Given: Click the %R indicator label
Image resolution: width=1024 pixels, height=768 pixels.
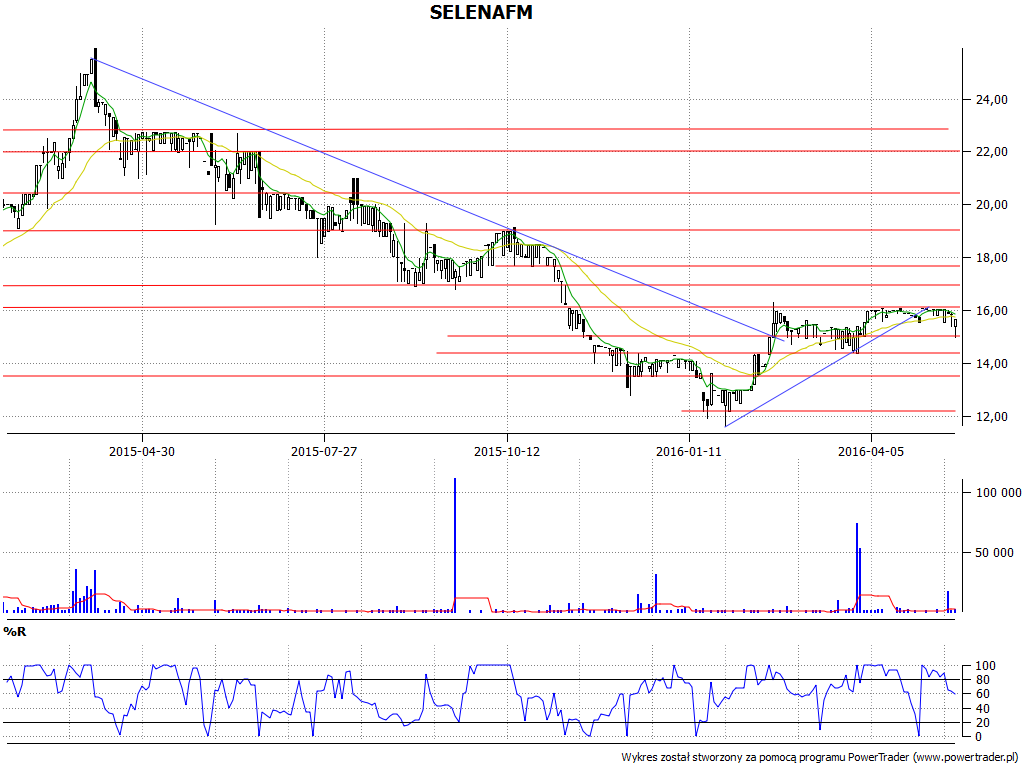Looking at the screenshot, I should point(15,632).
